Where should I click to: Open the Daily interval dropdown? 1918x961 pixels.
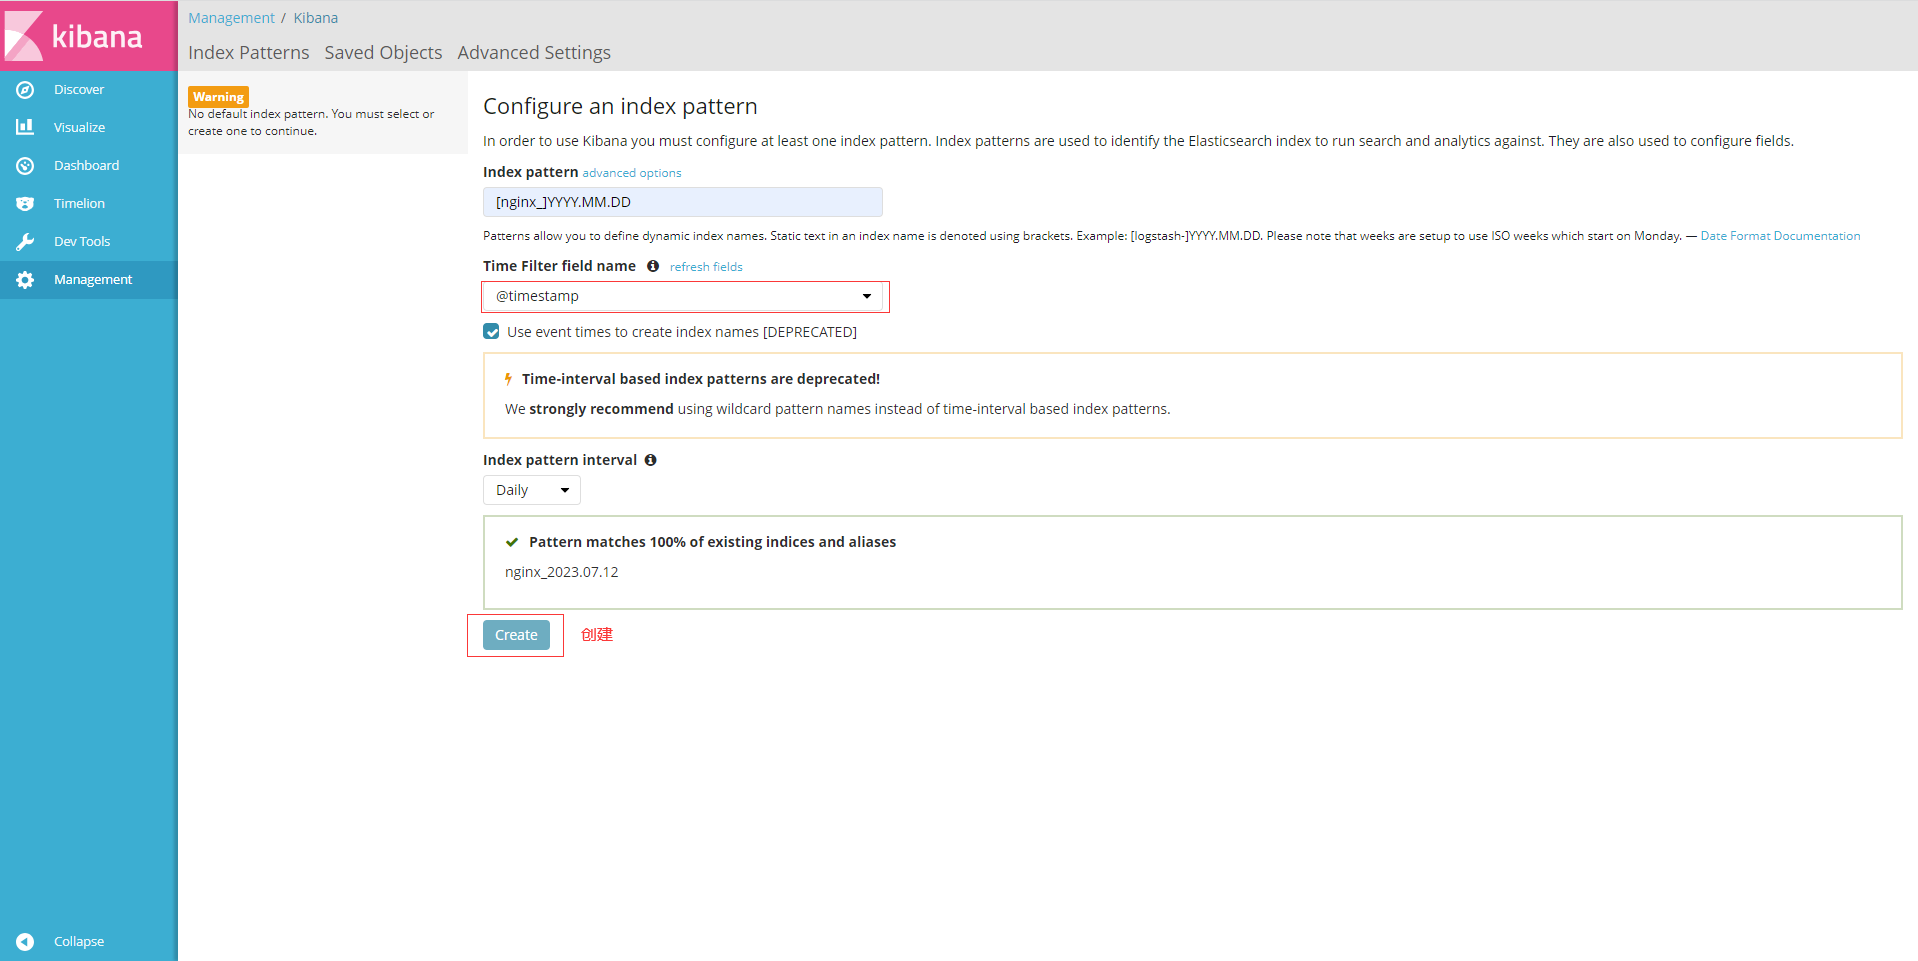(532, 490)
